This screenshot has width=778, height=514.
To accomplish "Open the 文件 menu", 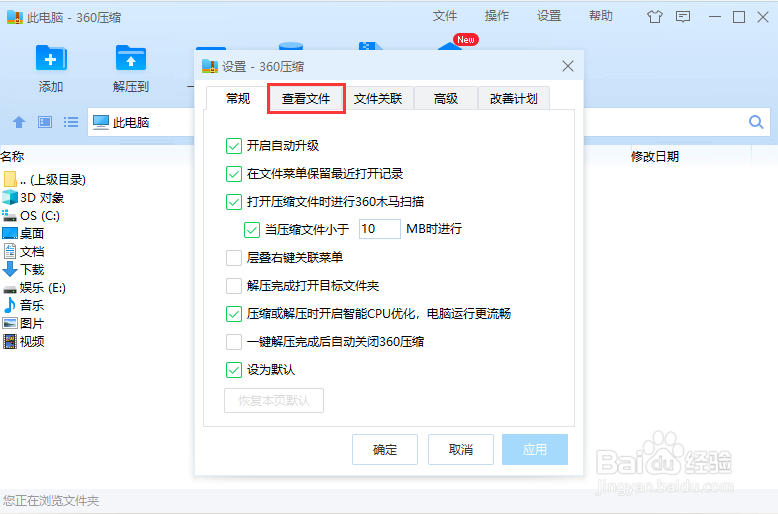I will point(445,16).
